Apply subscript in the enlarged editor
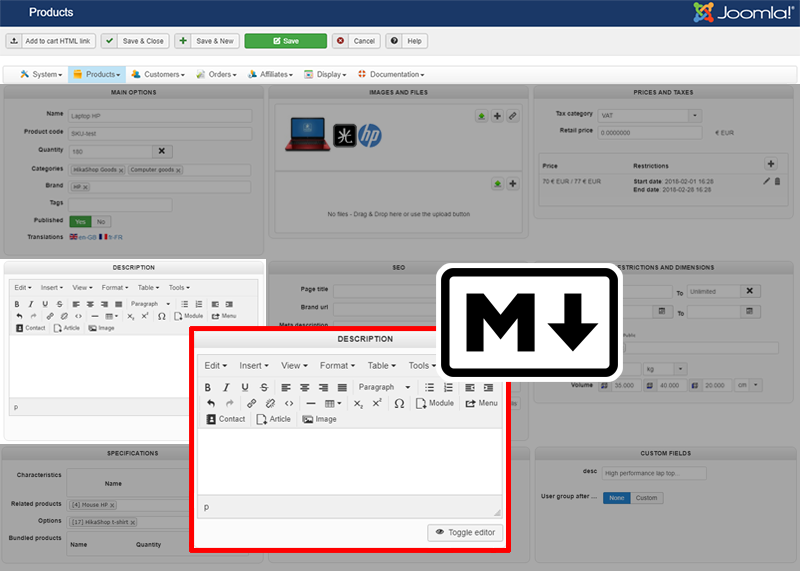 point(359,403)
